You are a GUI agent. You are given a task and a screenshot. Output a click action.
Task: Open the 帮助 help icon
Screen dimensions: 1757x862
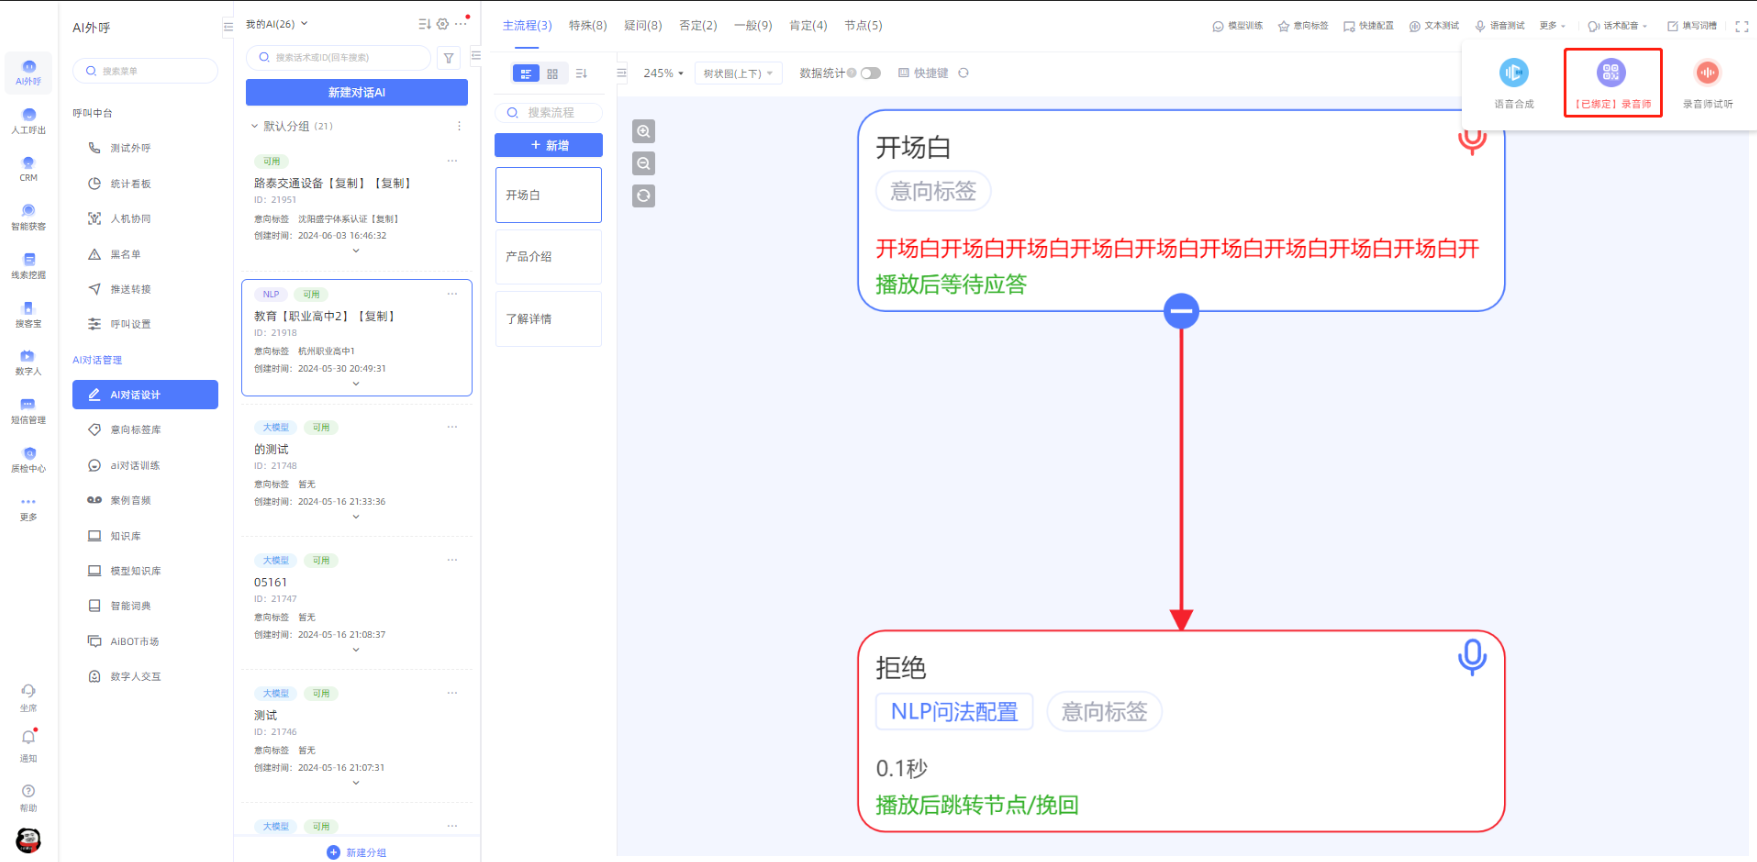[28, 797]
